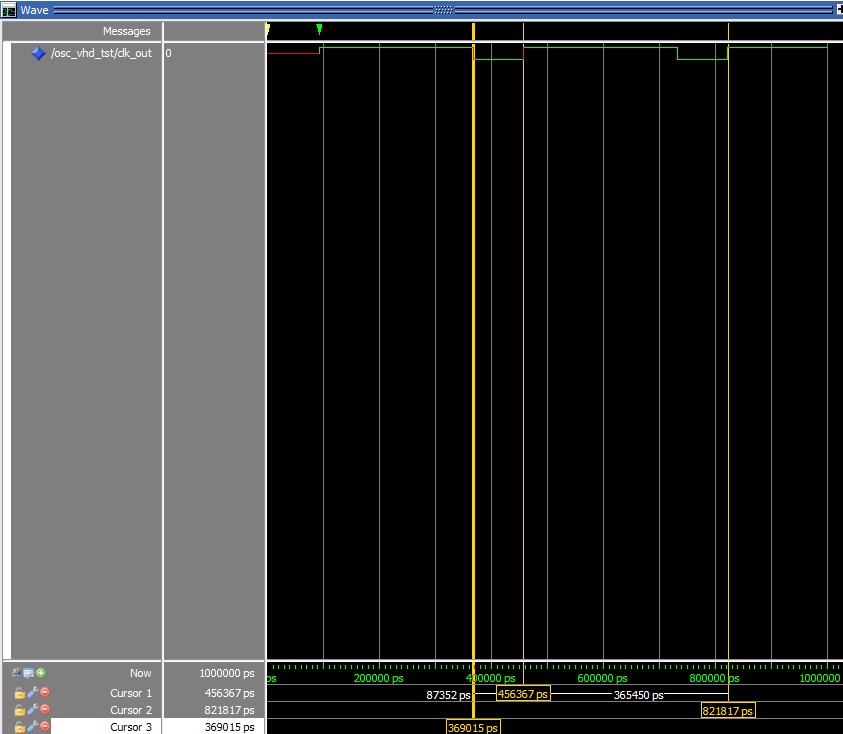Click the 200000 ps timeline label
This screenshot has width=843, height=734.
tap(378, 678)
